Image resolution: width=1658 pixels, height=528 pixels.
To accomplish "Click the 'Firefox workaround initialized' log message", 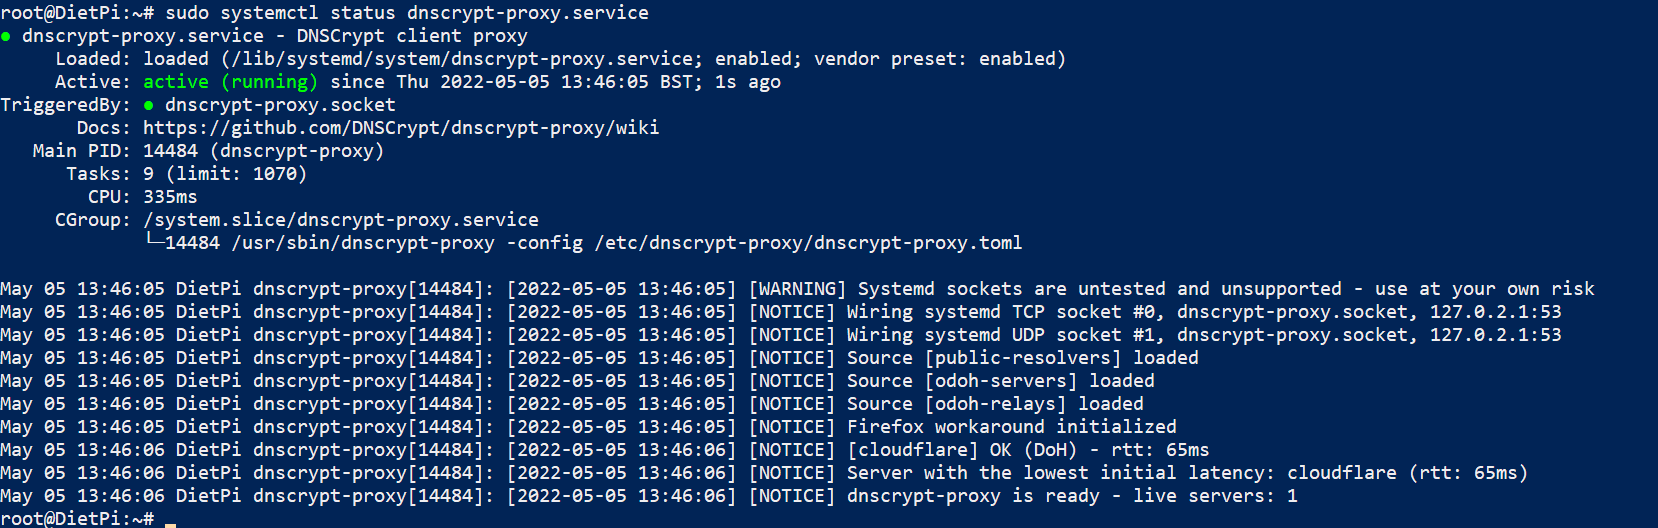I will coord(1012,427).
